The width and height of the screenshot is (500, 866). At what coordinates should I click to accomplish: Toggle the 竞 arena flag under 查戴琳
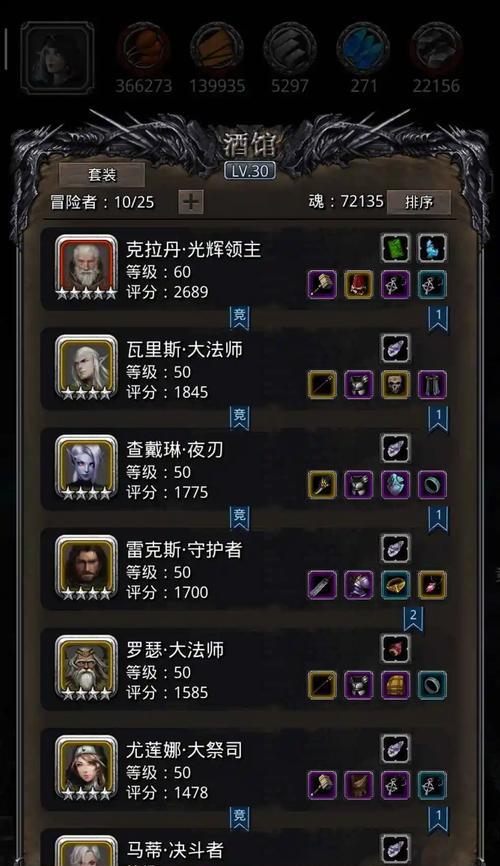tap(239, 518)
